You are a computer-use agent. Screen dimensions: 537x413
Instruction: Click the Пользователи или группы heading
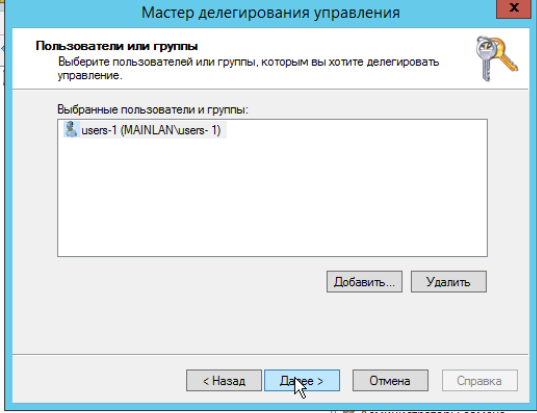click(x=116, y=46)
